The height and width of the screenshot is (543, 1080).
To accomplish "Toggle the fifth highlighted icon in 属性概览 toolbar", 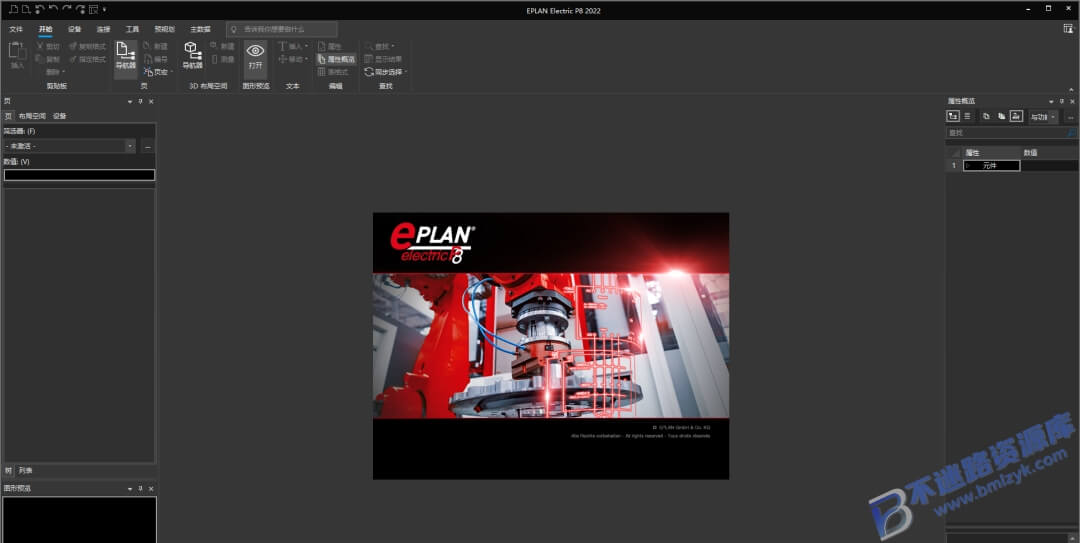I will pos(1017,116).
